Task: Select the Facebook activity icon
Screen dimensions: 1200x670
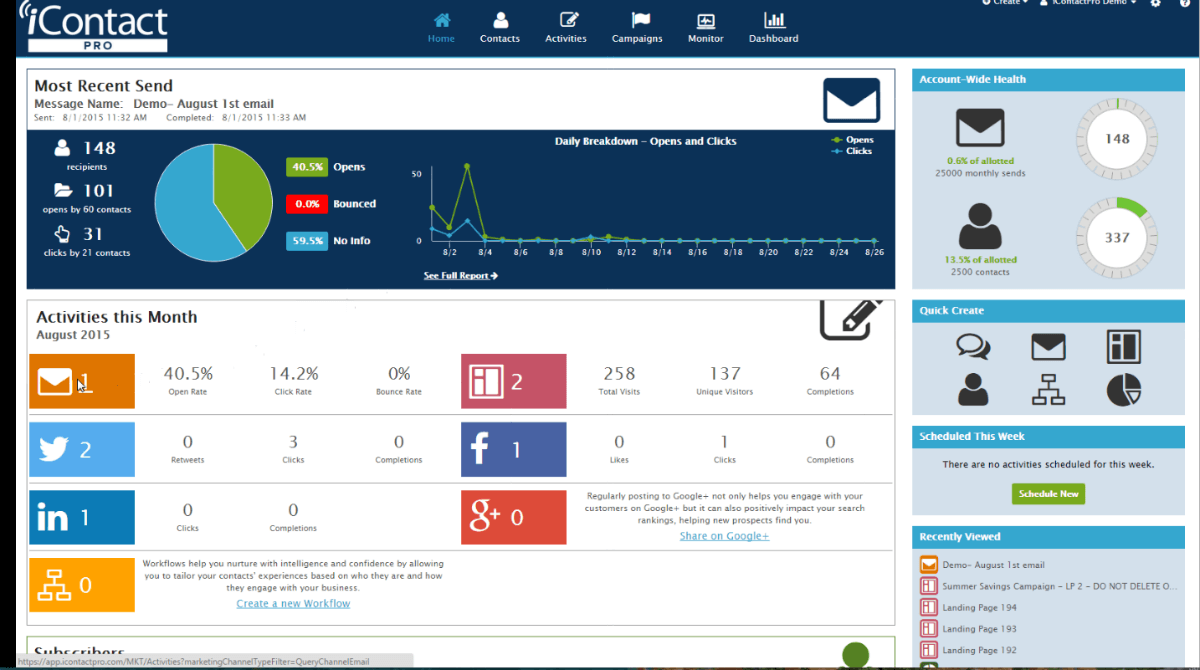Action: 513,449
